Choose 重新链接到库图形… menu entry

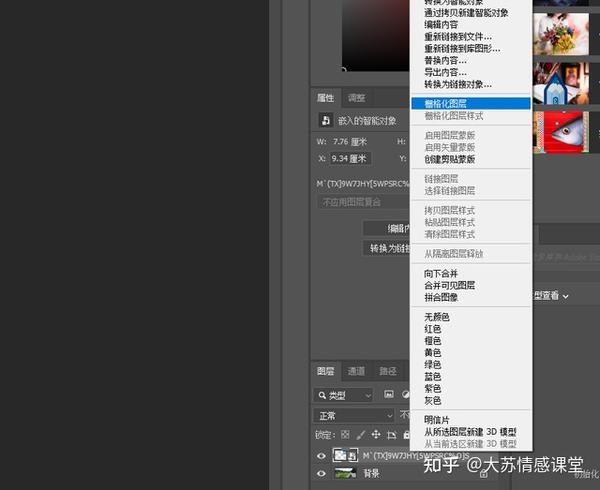[x=471, y=49]
